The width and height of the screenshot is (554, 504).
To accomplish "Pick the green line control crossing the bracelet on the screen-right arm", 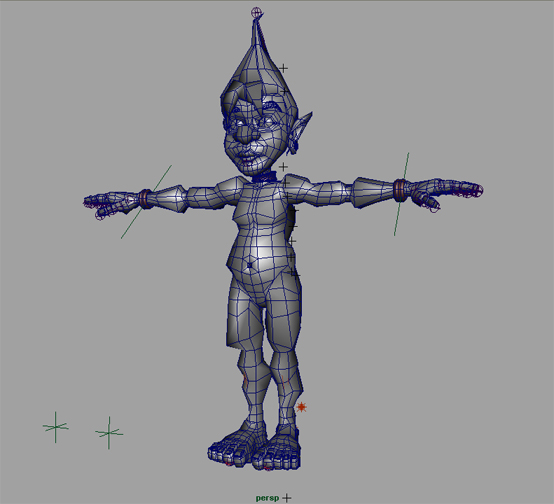I will pyautogui.click(x=402, y=194).
